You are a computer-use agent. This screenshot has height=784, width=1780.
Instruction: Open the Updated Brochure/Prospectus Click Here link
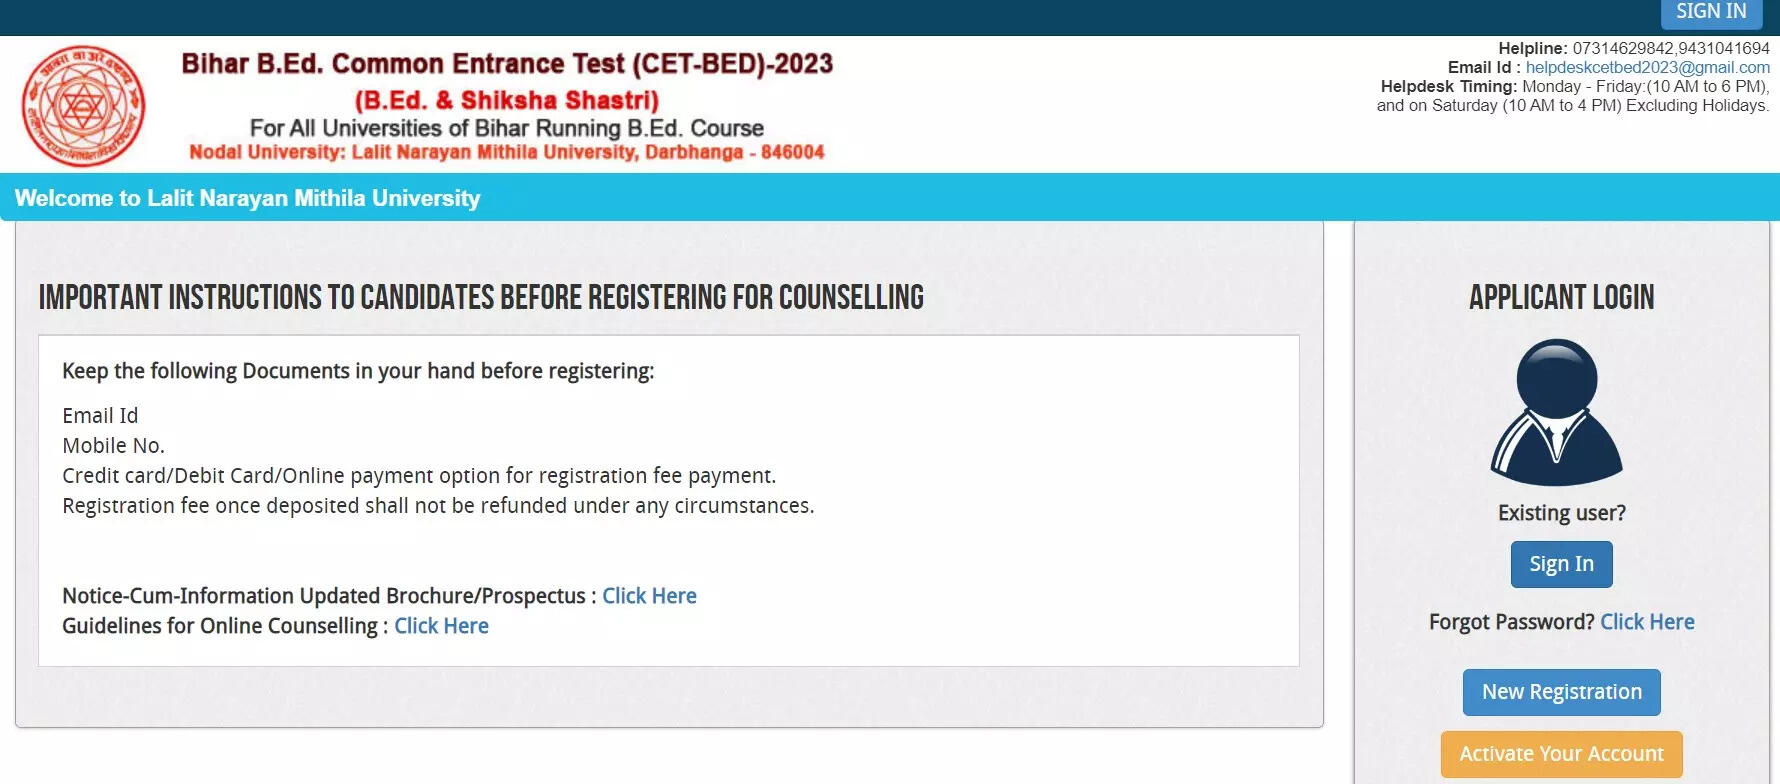pyautogui.click(x=649, y=596)
